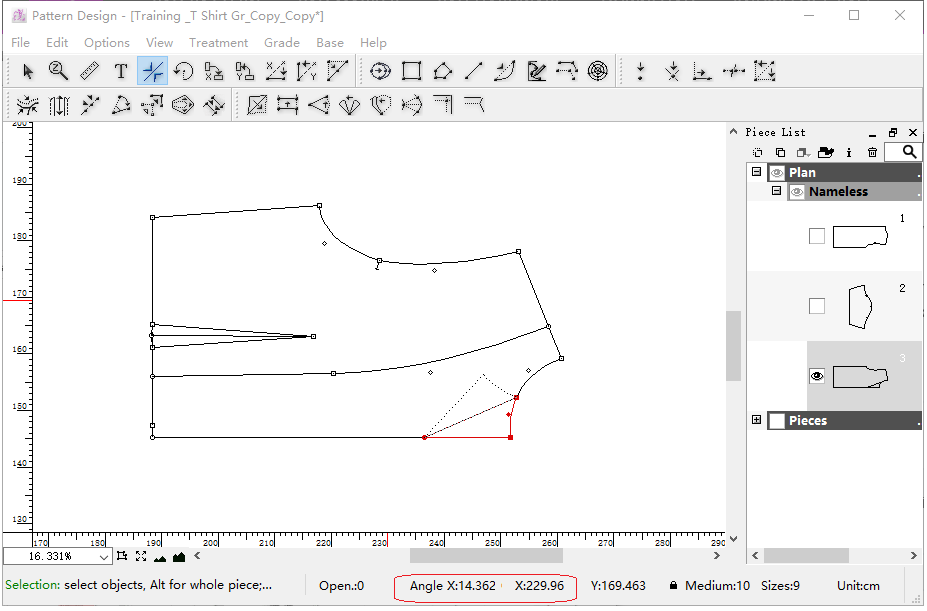Open the Treatment menu

tap(218, 43)
